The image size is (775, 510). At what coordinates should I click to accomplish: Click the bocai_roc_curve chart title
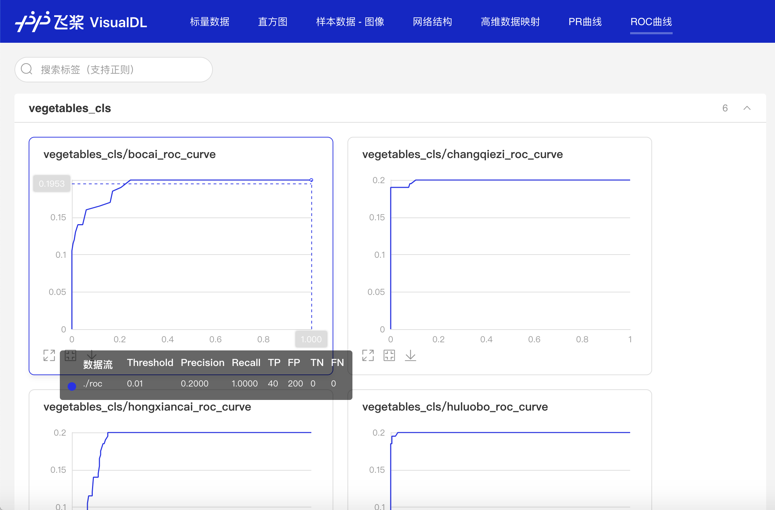point(129,154)
